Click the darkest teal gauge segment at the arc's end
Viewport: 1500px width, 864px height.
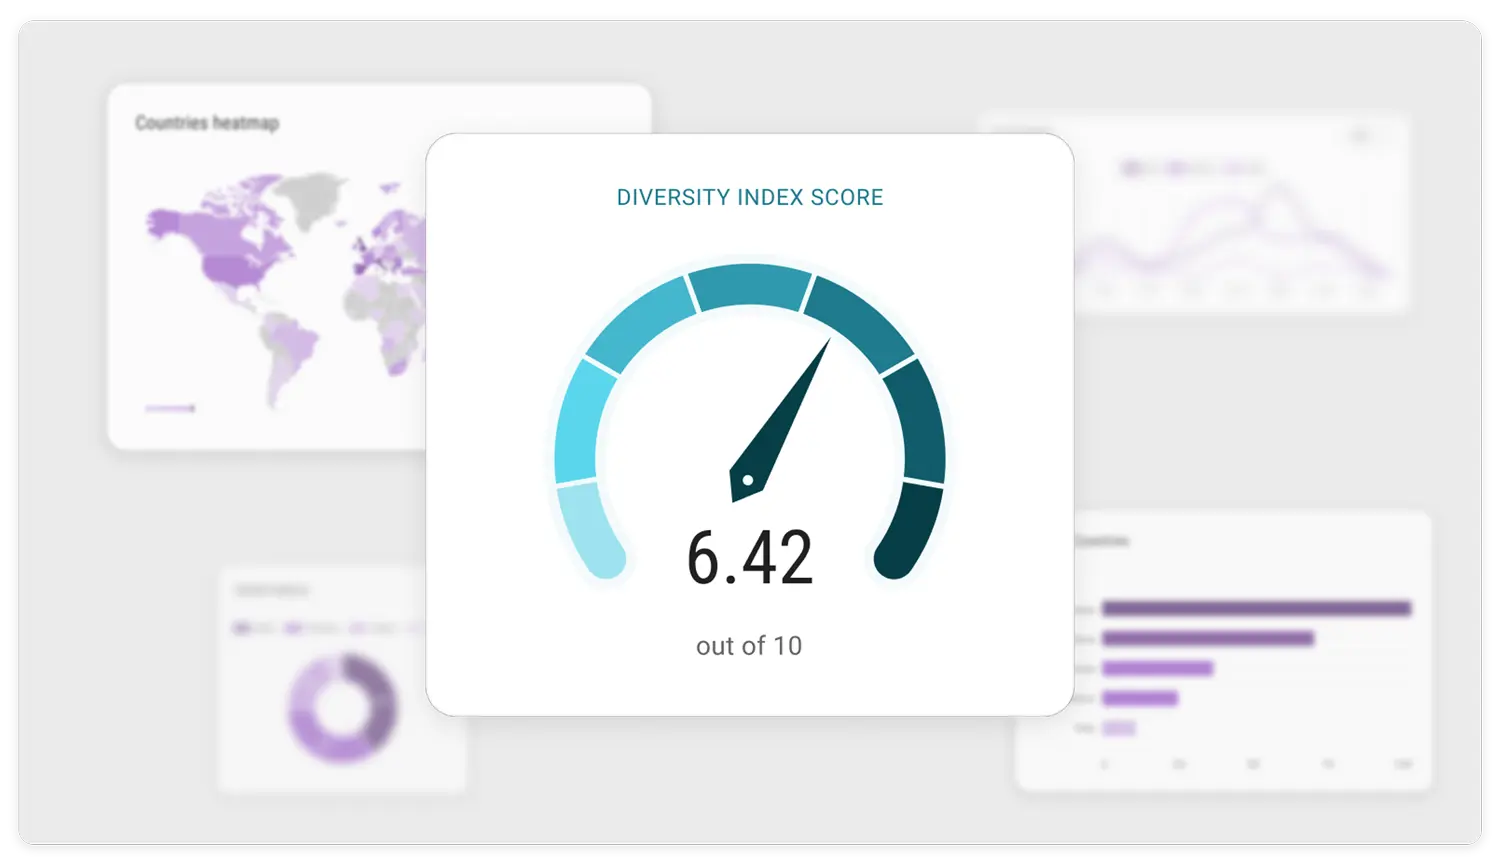coord(912,528)
